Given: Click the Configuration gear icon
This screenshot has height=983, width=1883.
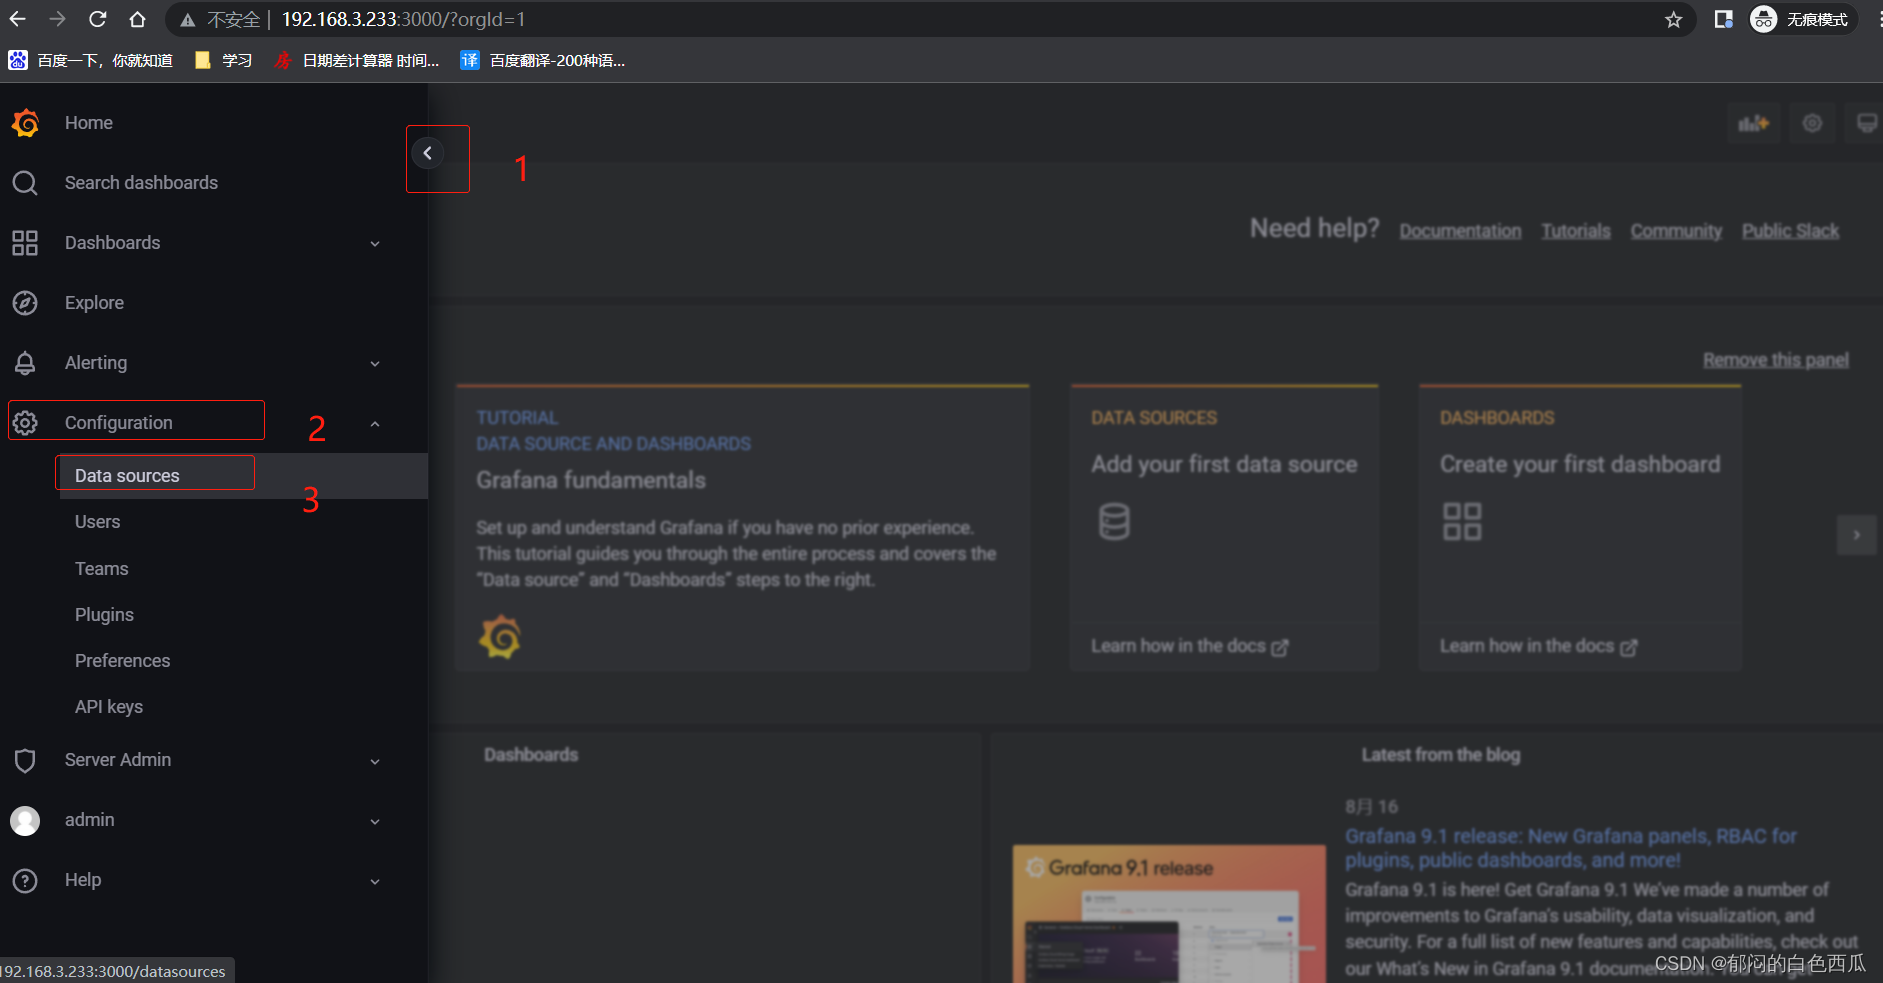Looking at the screenshot, I should [25, 423].
